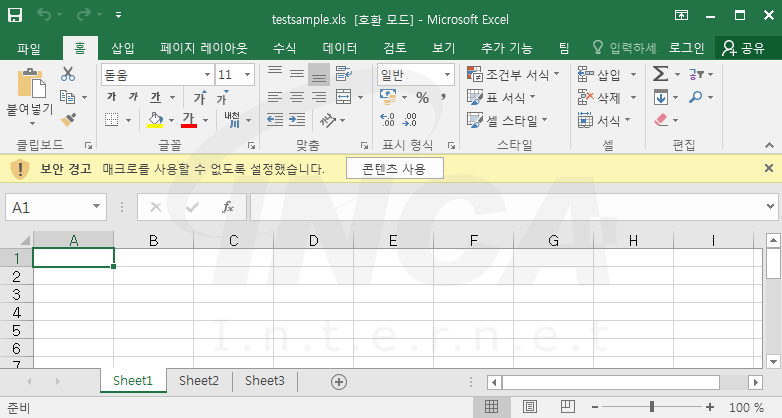Switch to the 검토 review tab
This screenshot has width=782, height=418.
[395, 48]
